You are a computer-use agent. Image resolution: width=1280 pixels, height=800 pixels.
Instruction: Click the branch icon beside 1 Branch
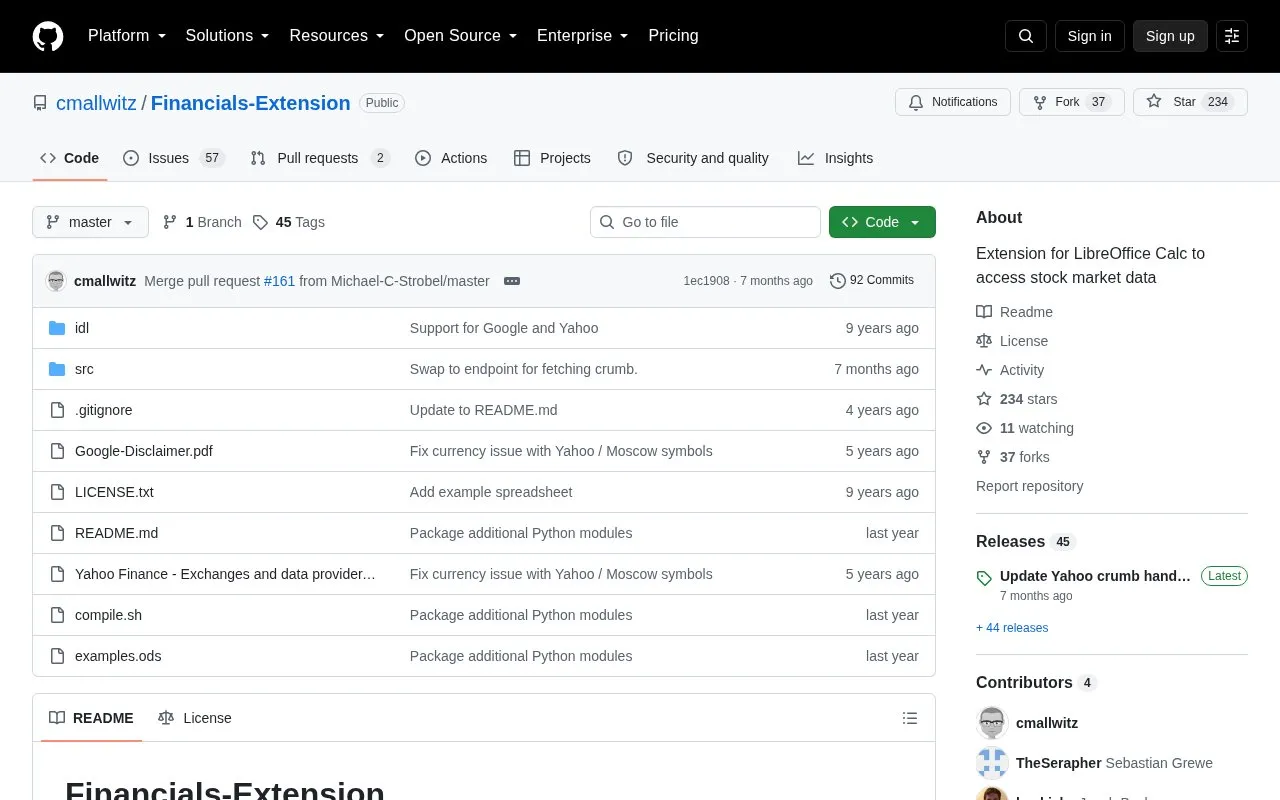[x=170, y=222]
